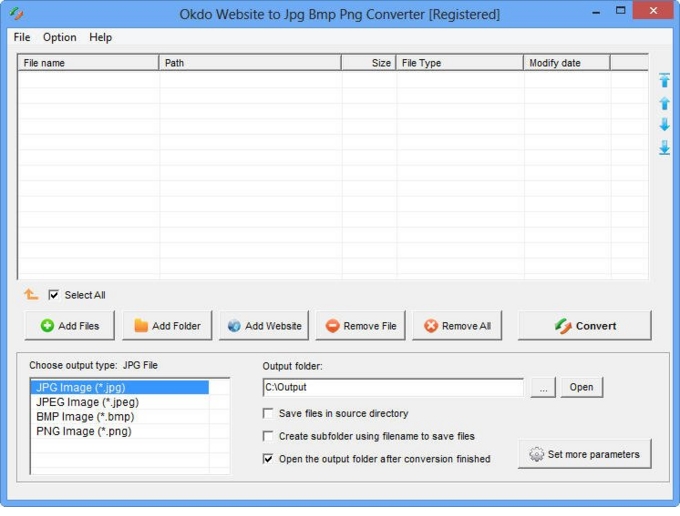Screen dimensions: 680x516
Task: Click Remove File button
Action: tap(360, 326)
